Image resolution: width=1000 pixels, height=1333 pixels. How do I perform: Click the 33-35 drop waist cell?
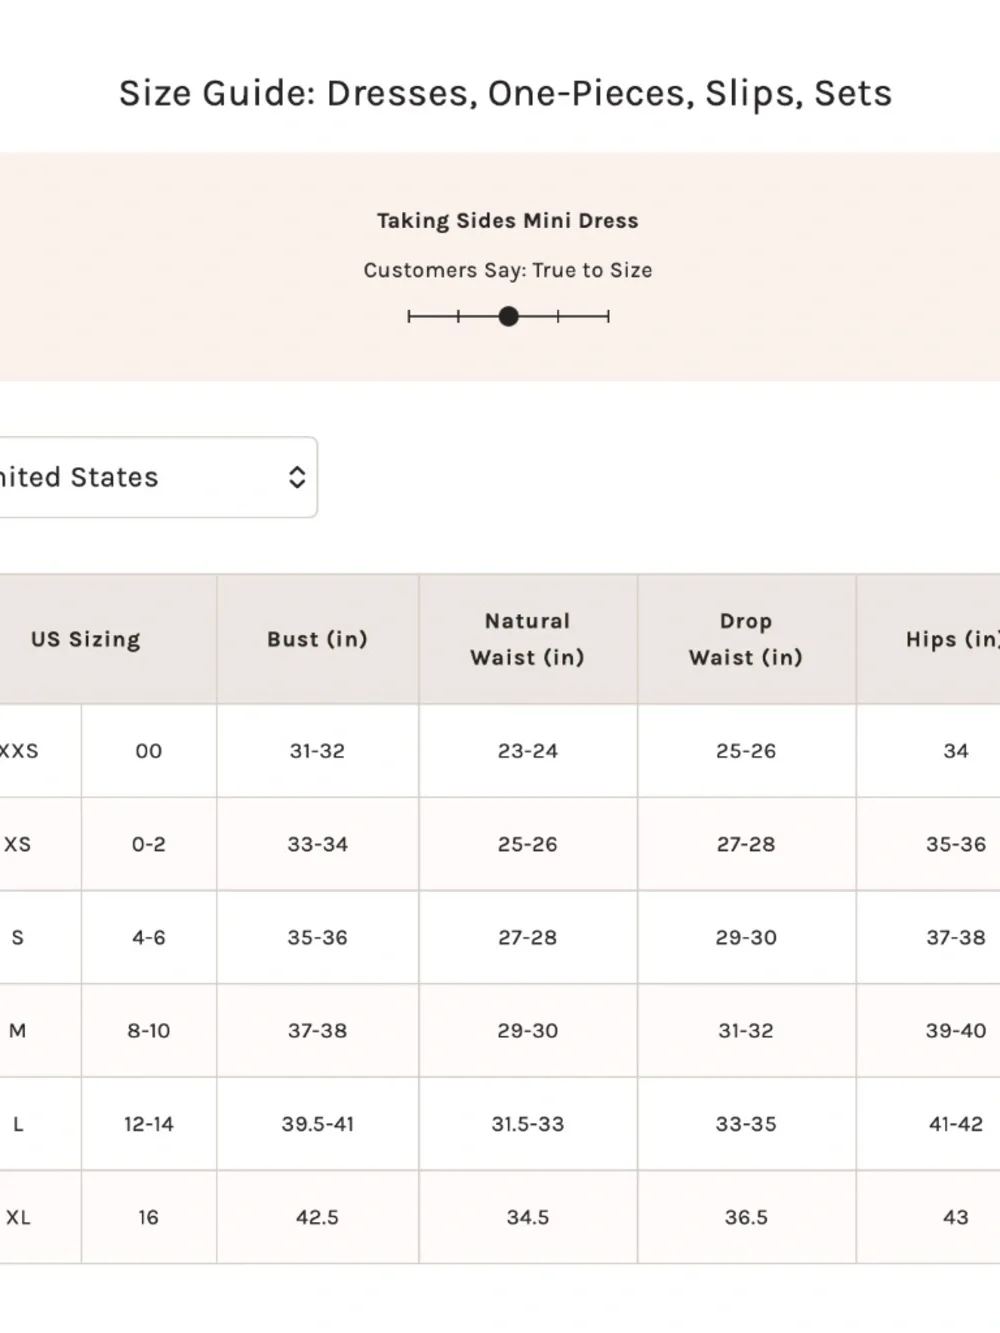click(x=746, y=1124)
